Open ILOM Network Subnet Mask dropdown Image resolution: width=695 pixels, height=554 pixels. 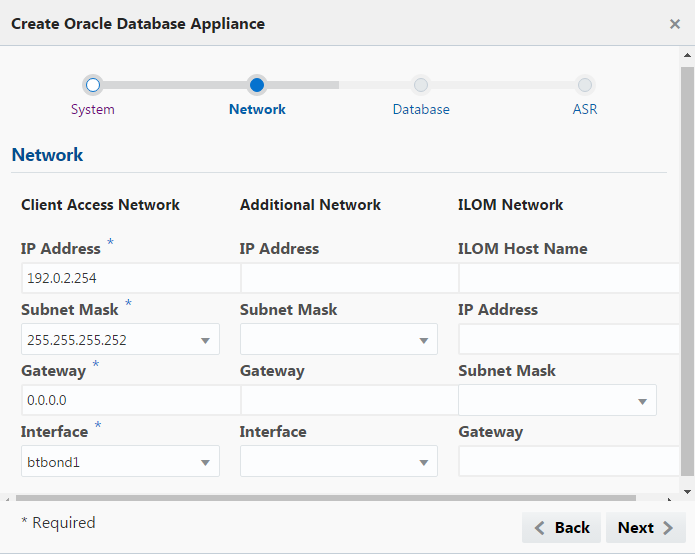pos(557,401)
